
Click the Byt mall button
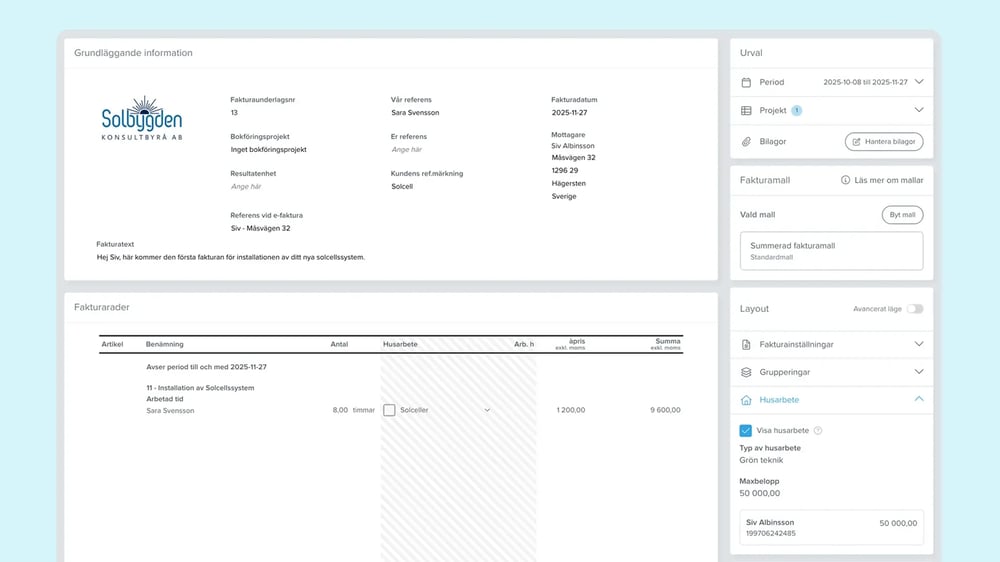pos(902,215)
